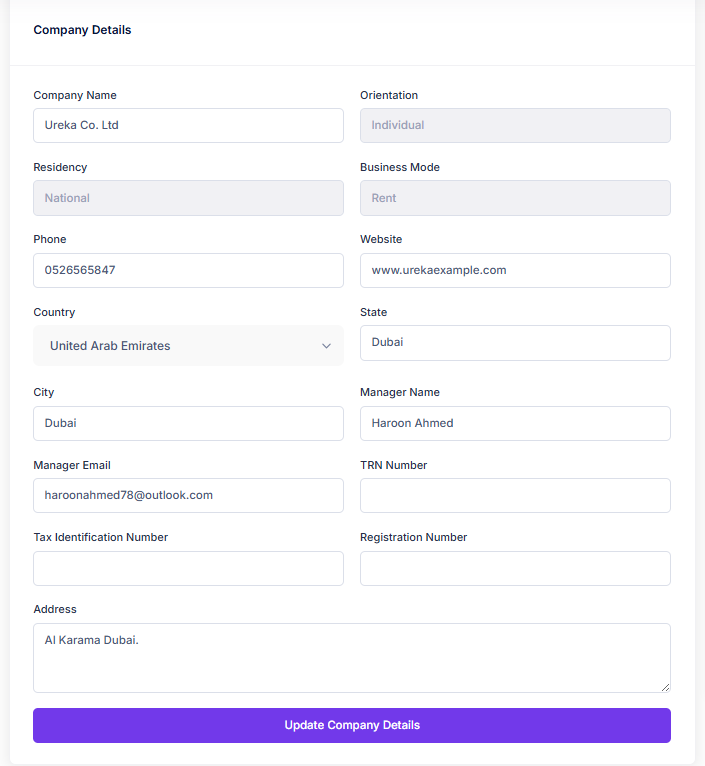705x766 pixels.
Task: Click into the State field
Action: click(515, 343)
